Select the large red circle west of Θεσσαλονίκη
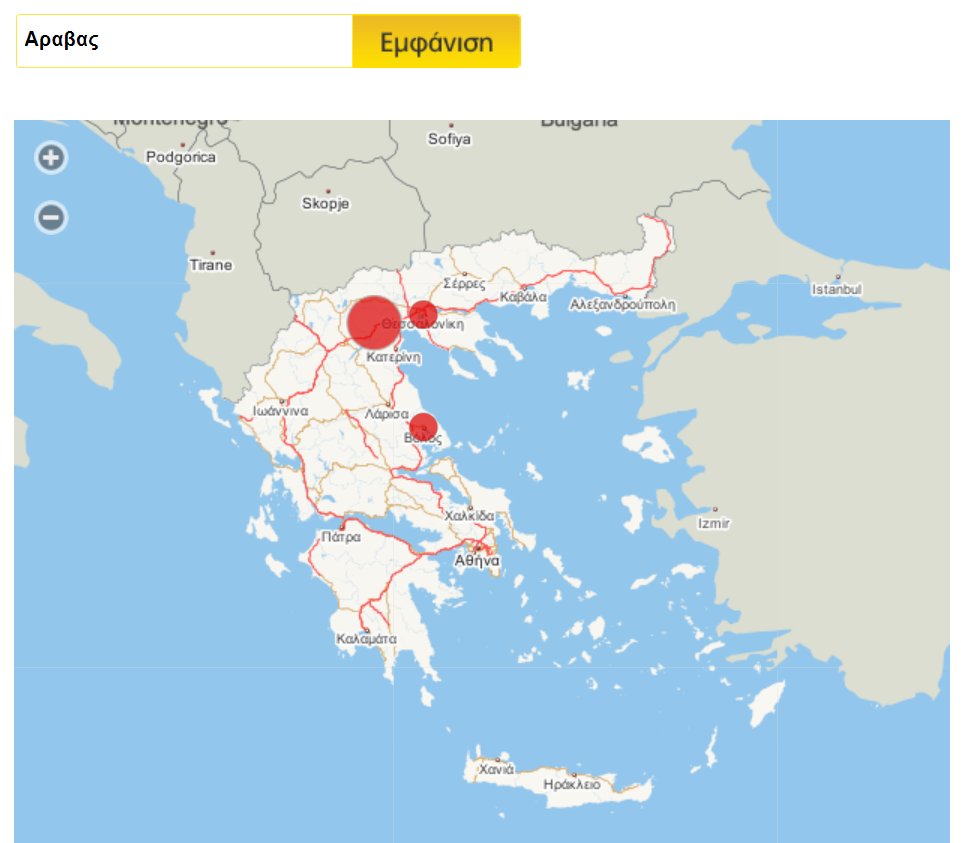961x843 pixels. click(x=374, y=322)
